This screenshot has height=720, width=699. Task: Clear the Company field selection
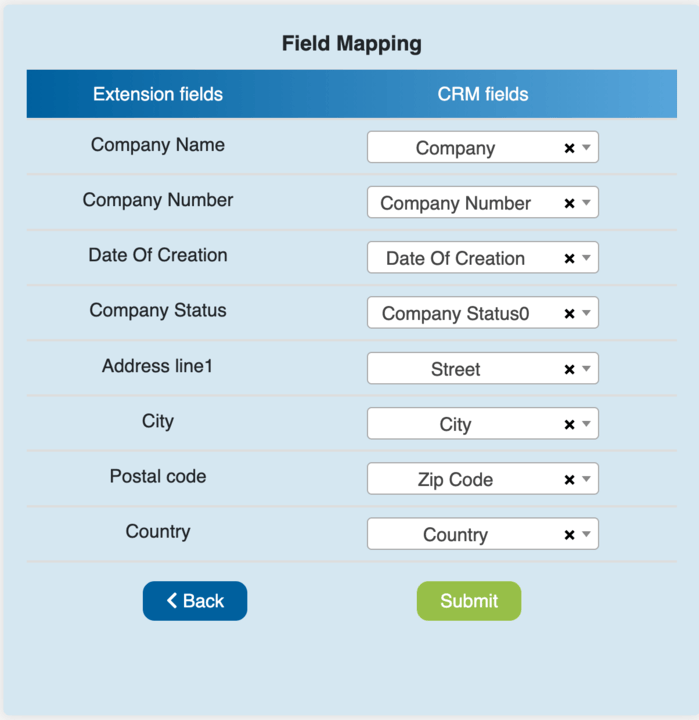pyautogui.click(x=569, y=148)
